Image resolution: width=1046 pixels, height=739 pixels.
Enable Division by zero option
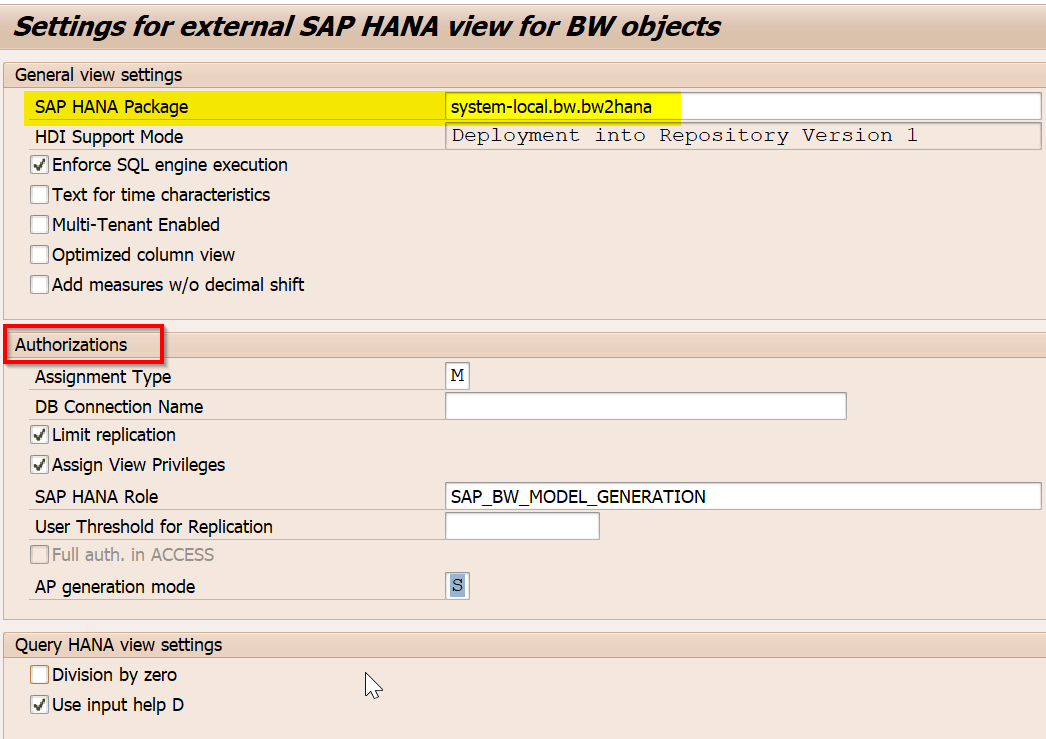(39, 675)
